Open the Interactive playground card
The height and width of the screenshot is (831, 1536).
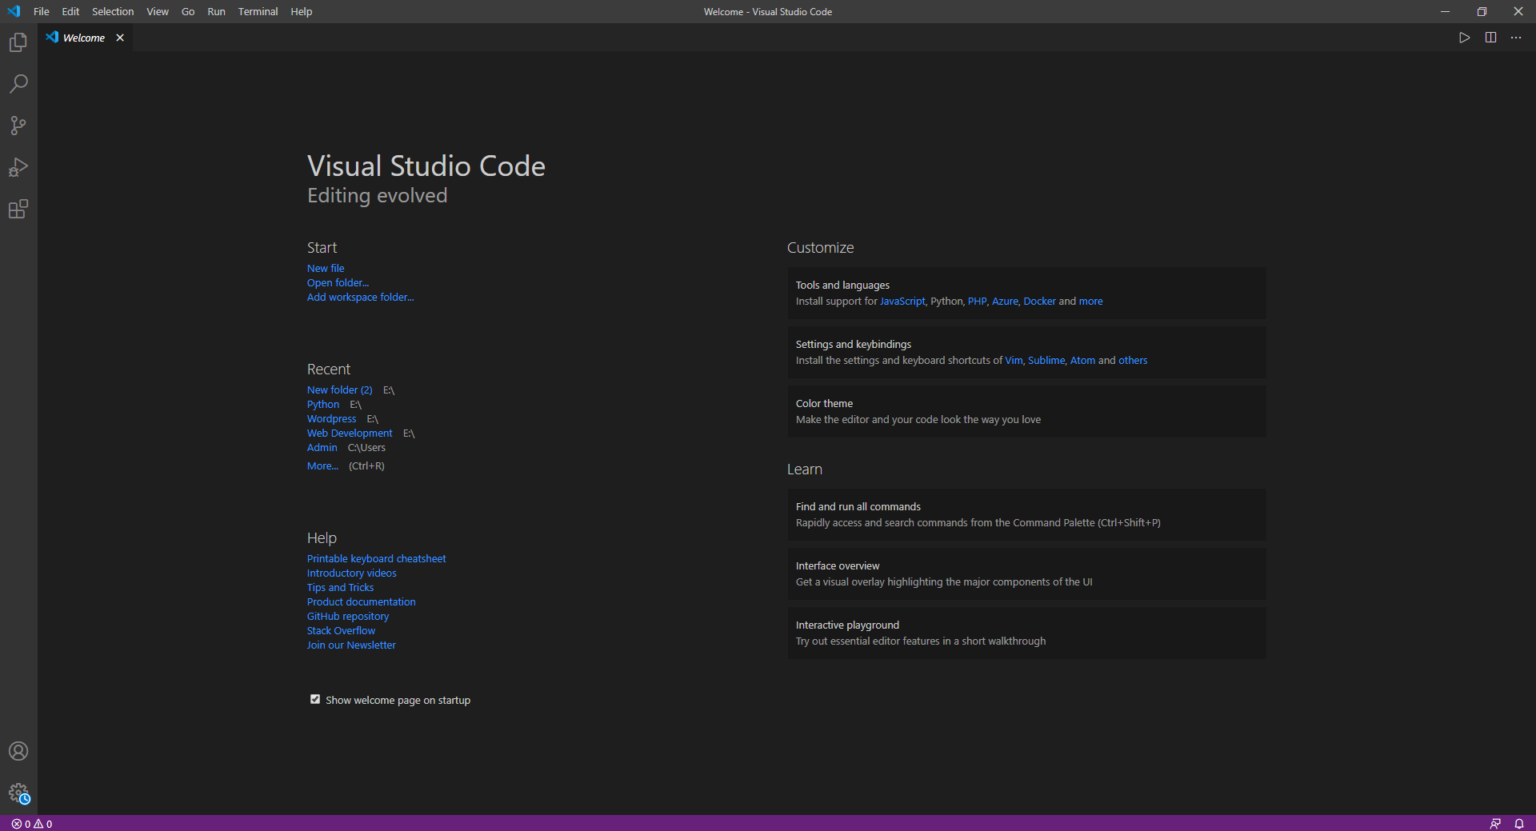(1026, 633)
